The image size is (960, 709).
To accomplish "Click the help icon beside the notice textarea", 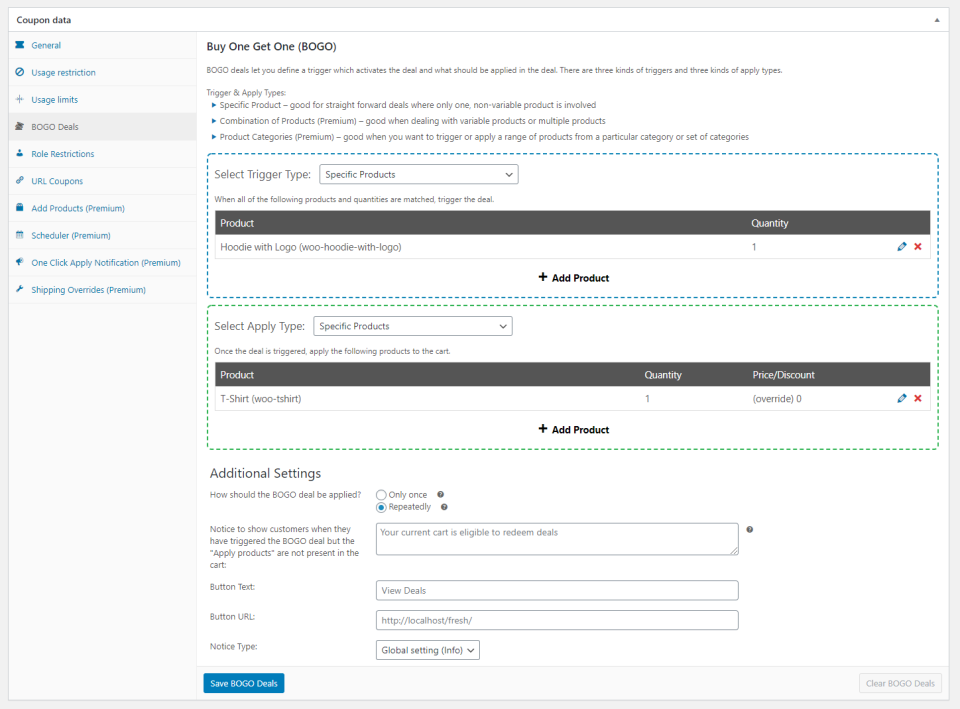I will click(x=749, y=530).
